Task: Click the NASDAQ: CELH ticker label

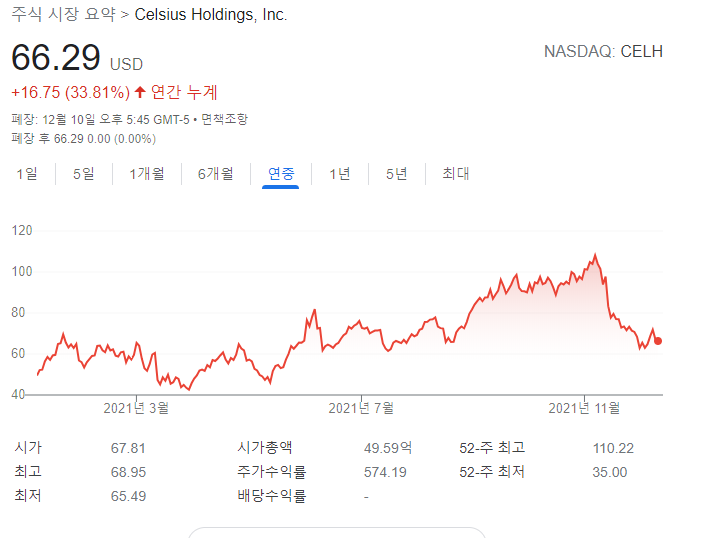Action: [603, 51]
